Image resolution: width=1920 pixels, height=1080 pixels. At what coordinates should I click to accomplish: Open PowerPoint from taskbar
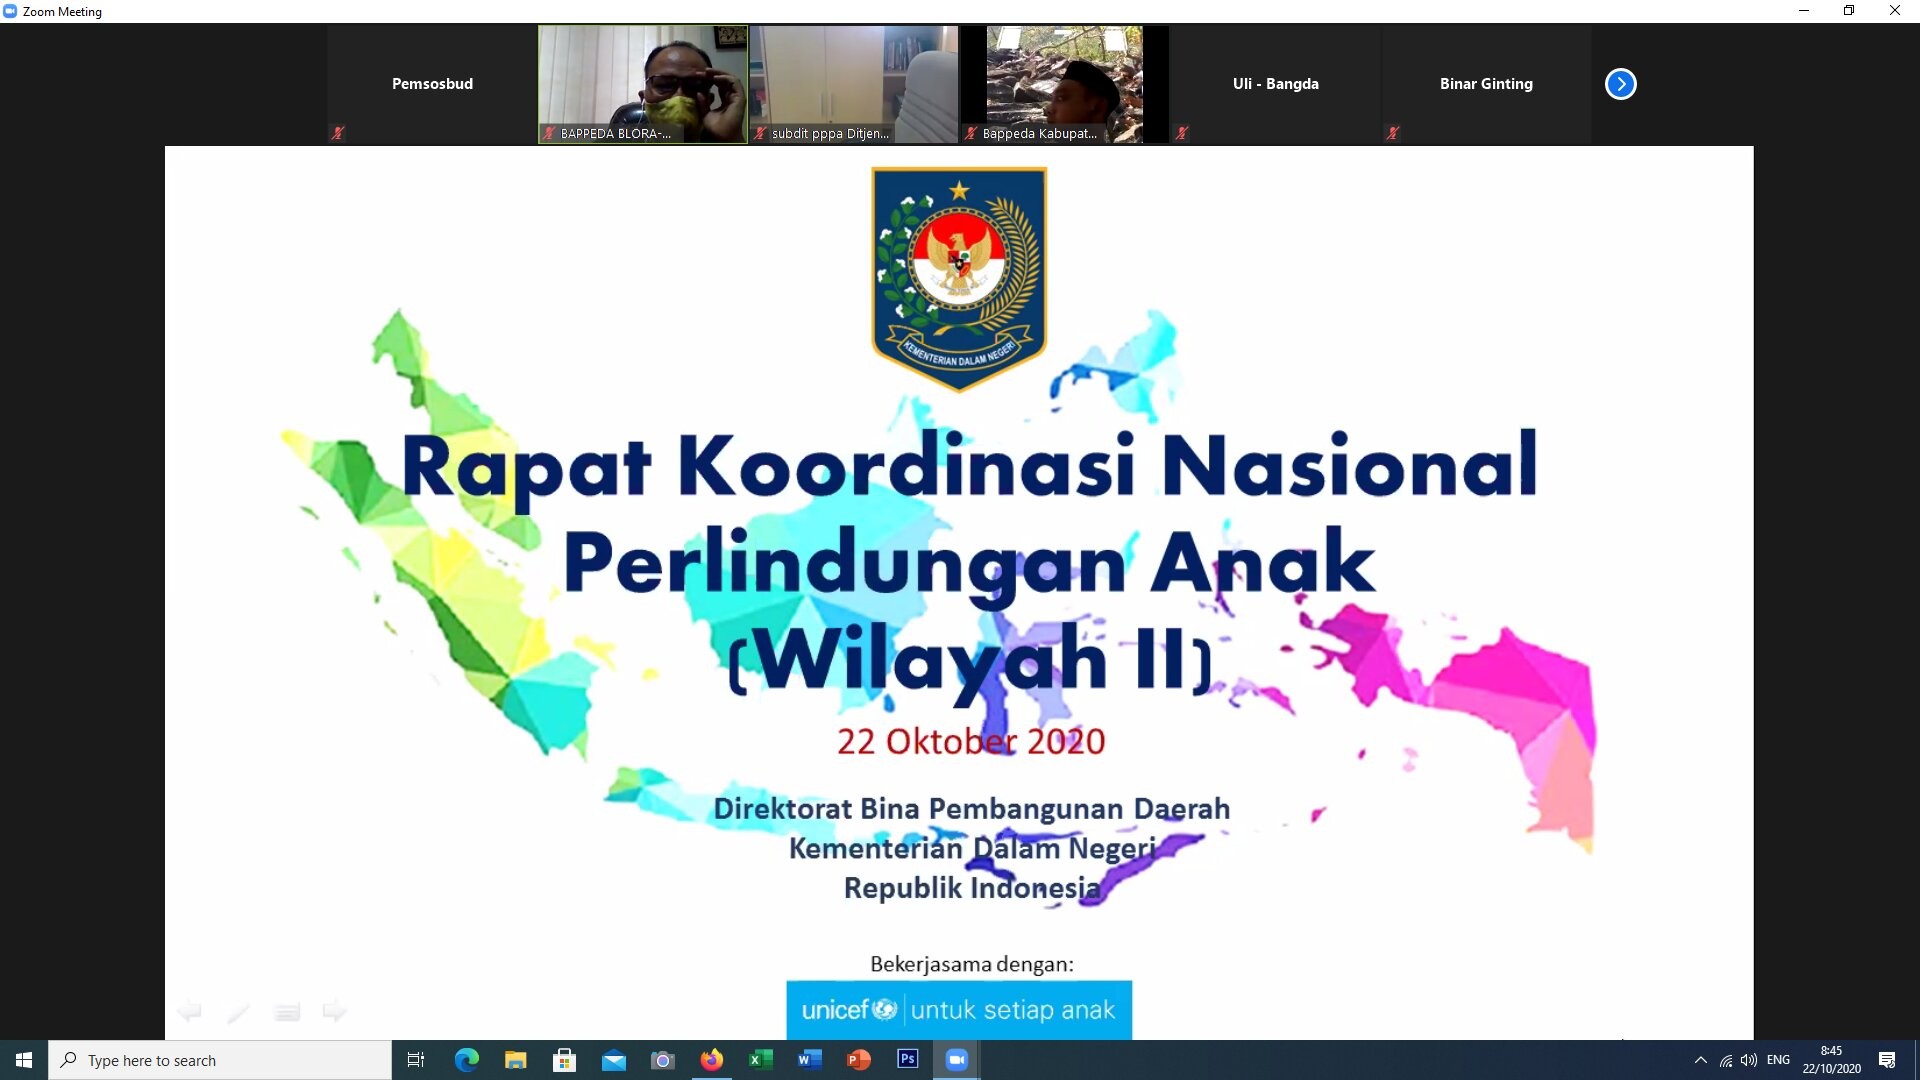point(859,1060)
